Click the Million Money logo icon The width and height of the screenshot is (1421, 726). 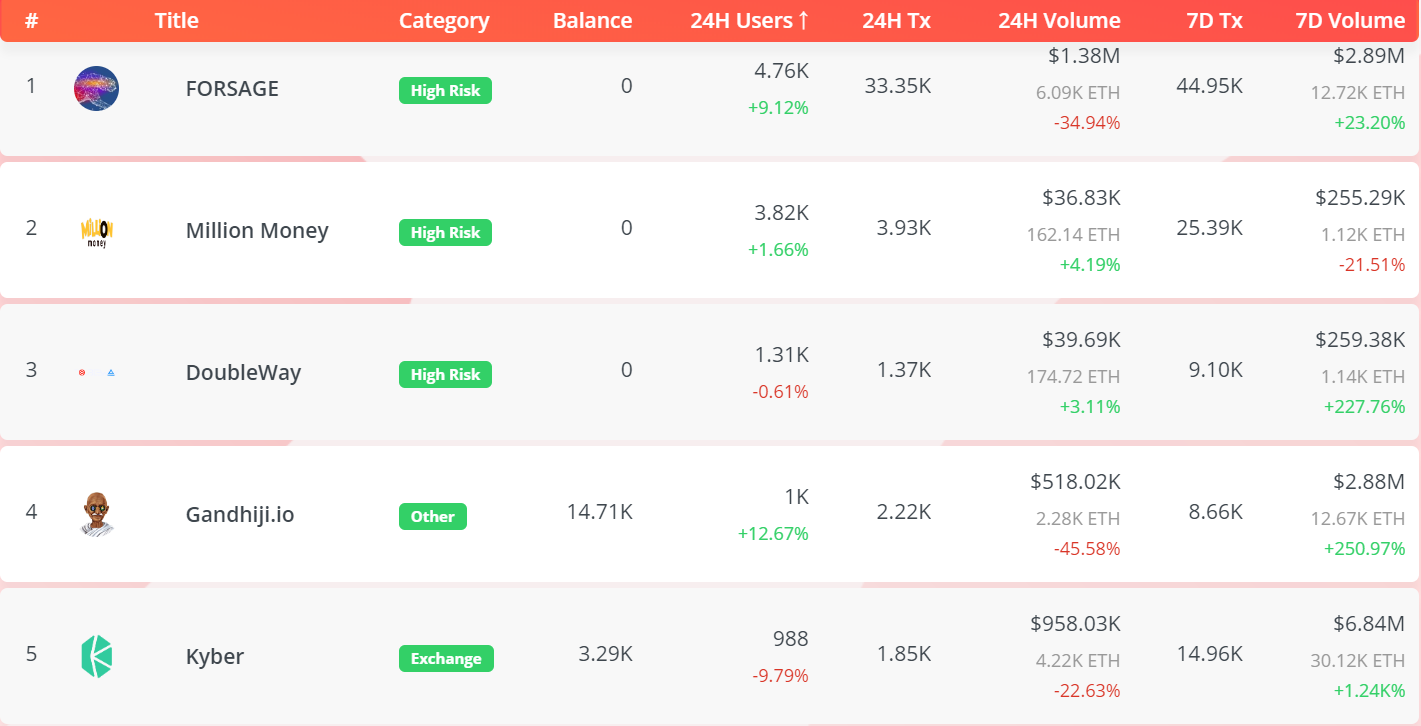tap(97, 231)
